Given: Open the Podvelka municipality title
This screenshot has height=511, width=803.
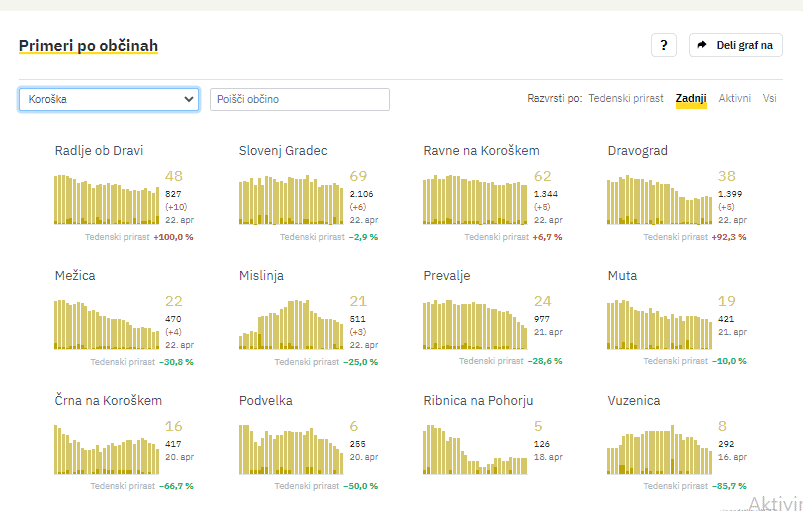Looking at the screenshot, I should 266,400.
